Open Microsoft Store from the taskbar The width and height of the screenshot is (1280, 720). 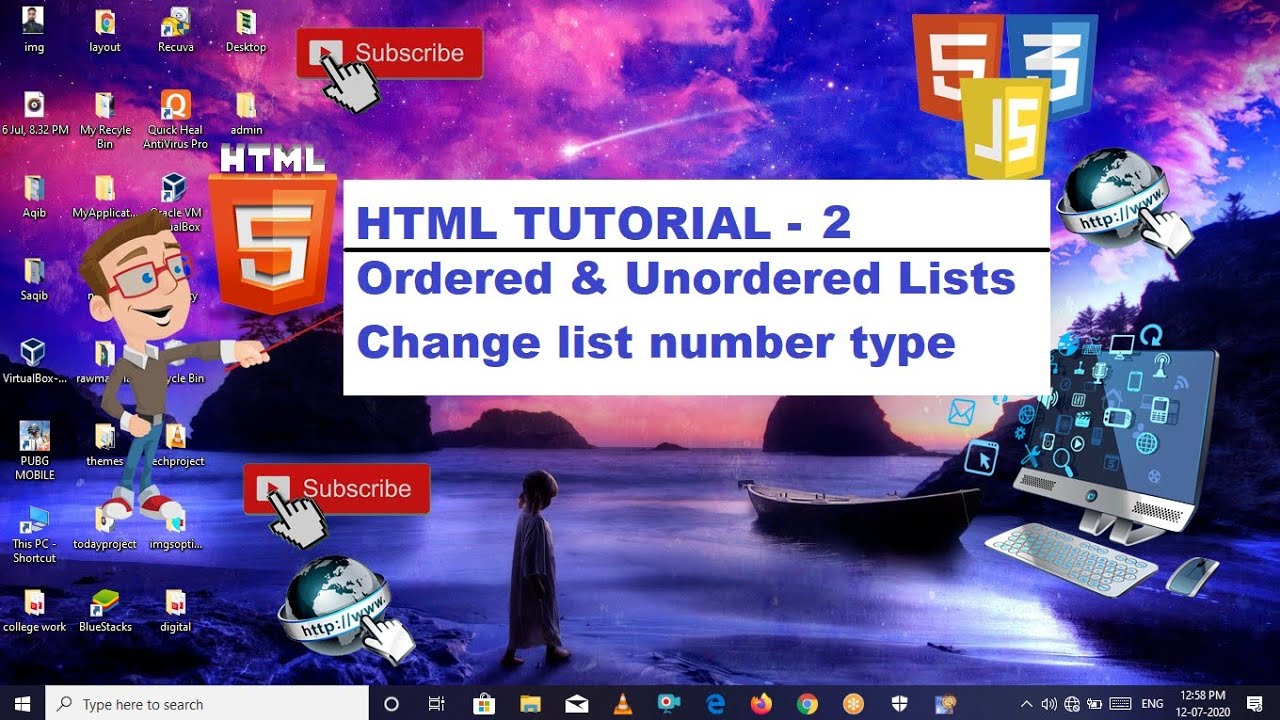[484, 704]
